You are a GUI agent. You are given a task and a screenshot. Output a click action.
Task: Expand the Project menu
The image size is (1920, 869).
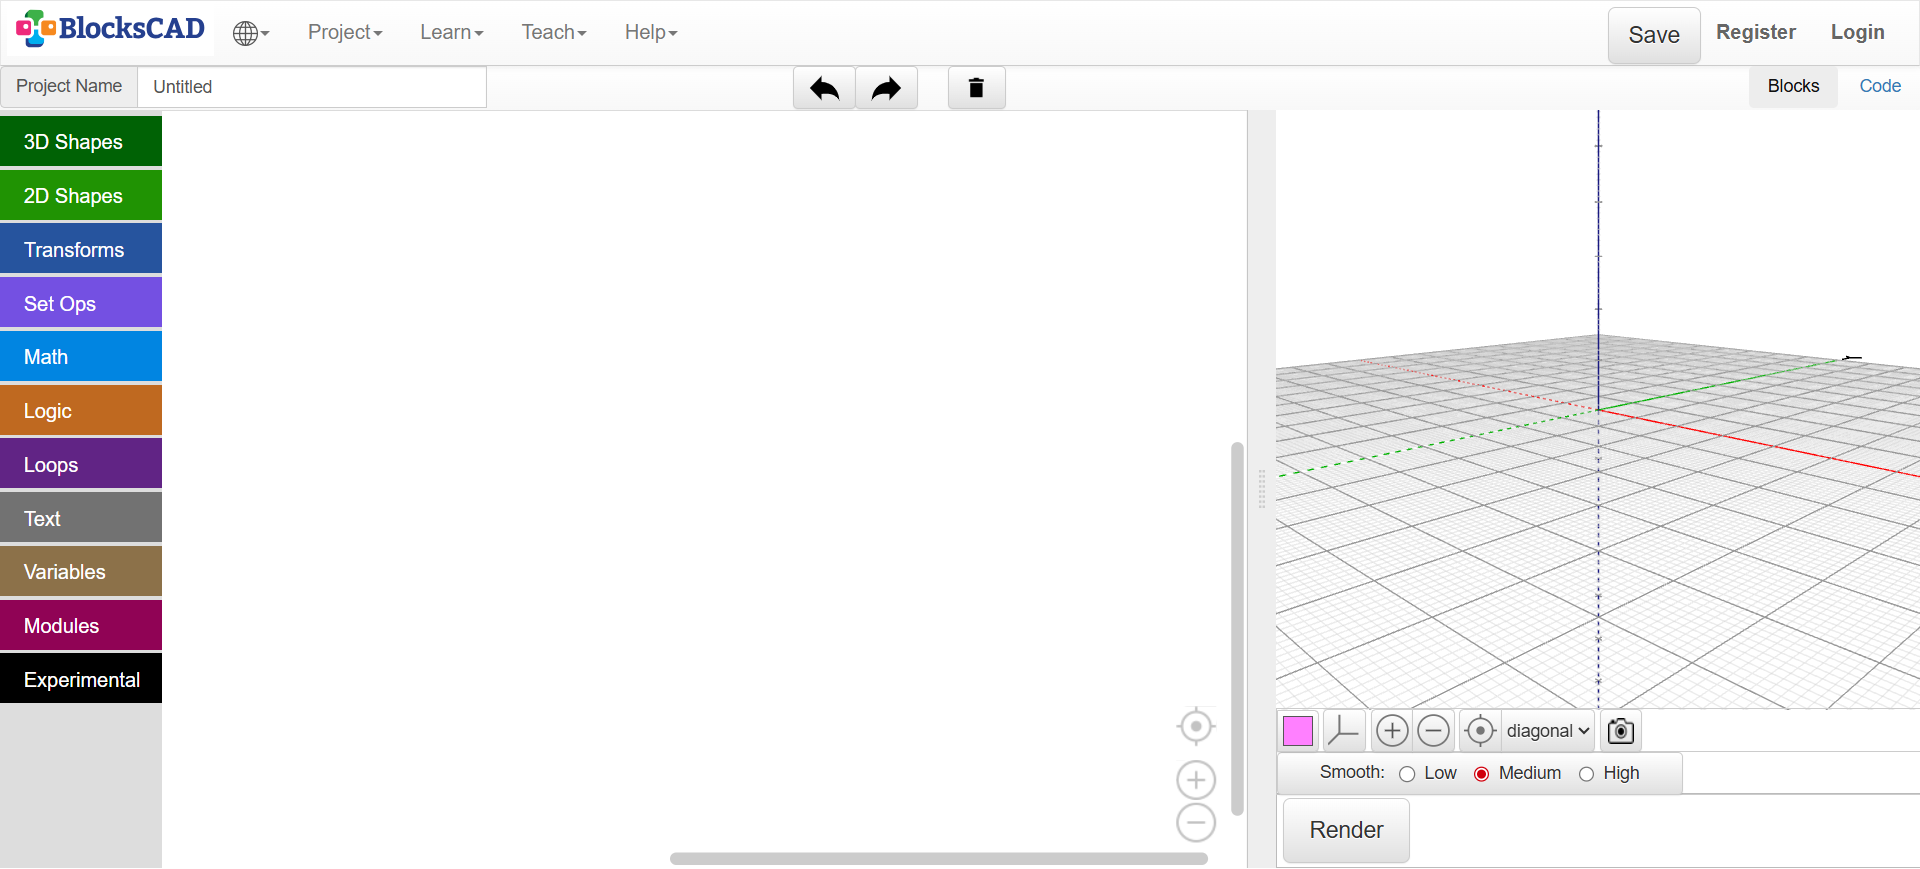click(x=345, y=33)
